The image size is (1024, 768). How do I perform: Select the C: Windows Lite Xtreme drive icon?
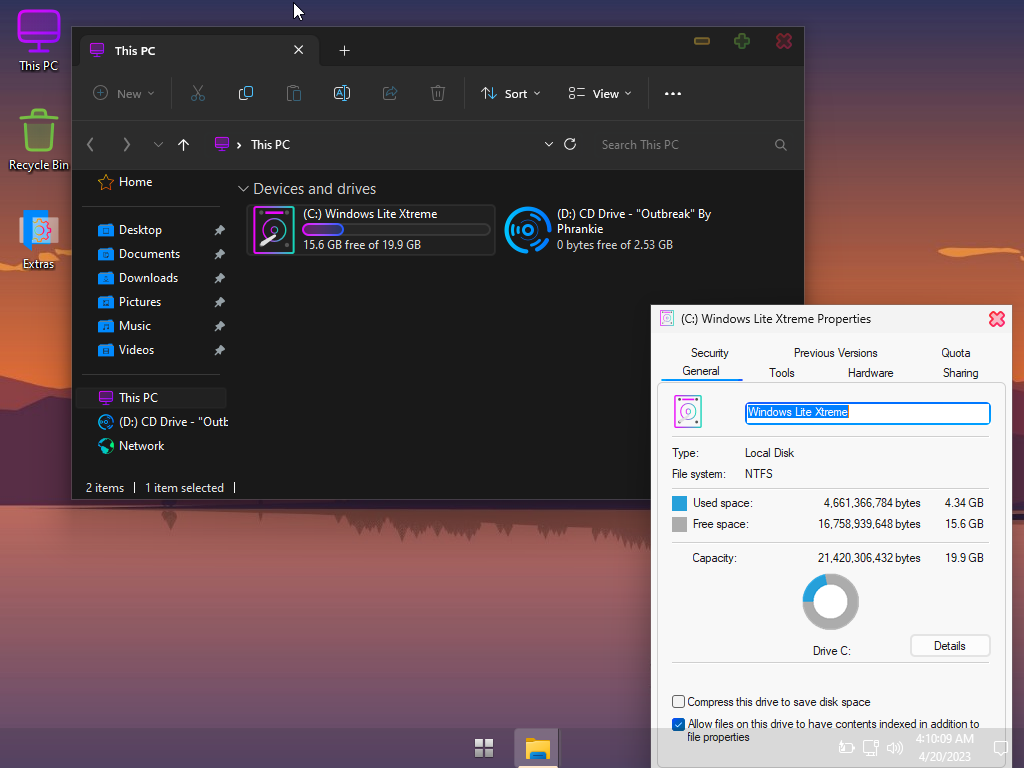[274, 230]
